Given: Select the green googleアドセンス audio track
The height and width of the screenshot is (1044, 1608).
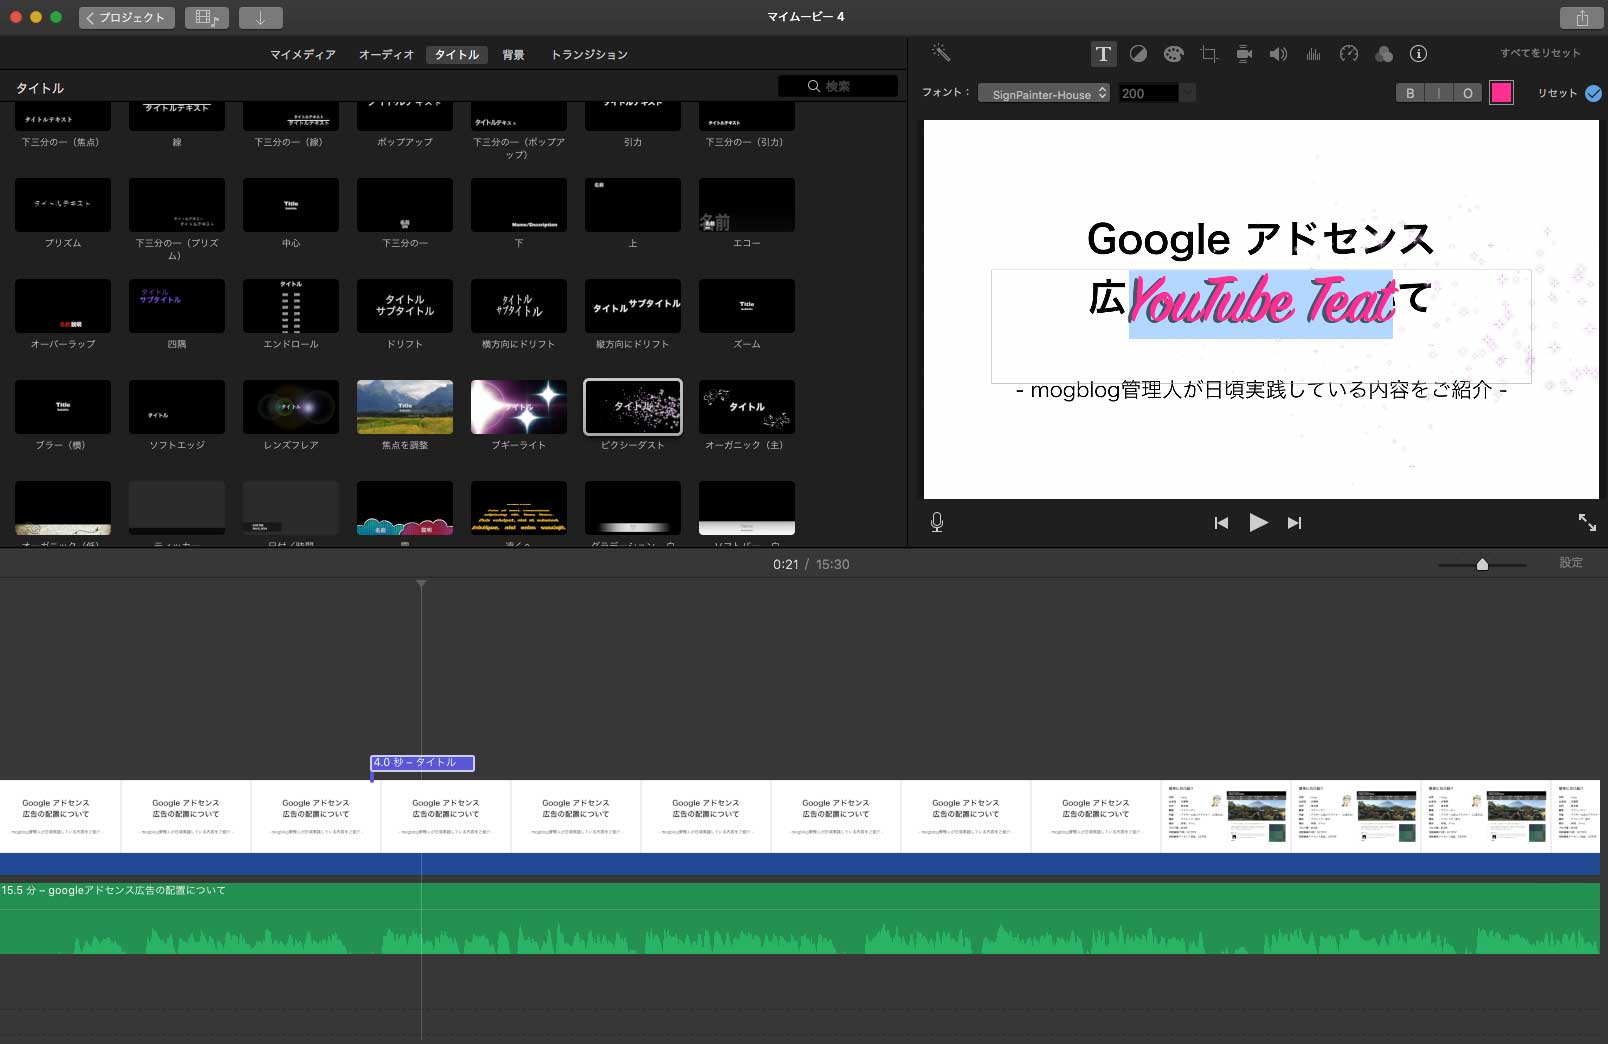Looking at the screenshot, I should coord(800,918).
